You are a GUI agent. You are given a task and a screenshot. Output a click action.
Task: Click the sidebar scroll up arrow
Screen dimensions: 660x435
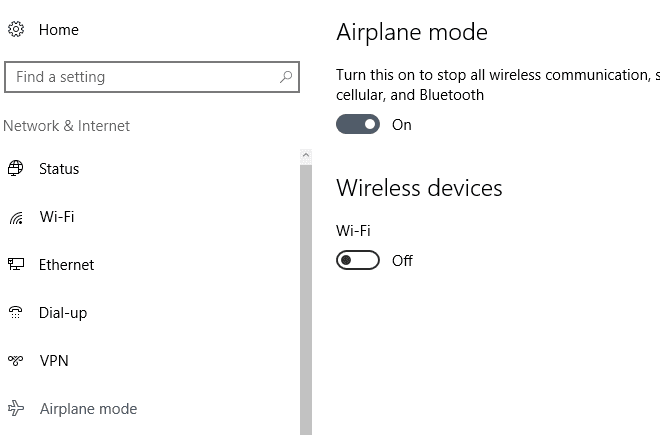pos(306,155)
